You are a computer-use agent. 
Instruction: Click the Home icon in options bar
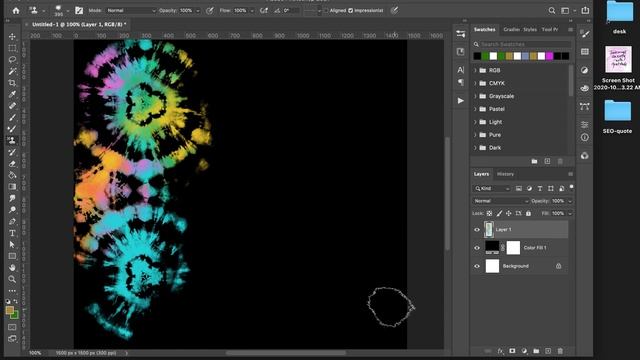pos(16,11)
